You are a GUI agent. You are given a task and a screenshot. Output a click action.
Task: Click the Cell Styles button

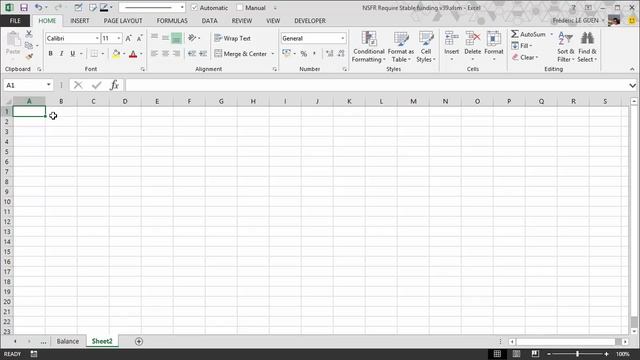(x=426, y=47)
